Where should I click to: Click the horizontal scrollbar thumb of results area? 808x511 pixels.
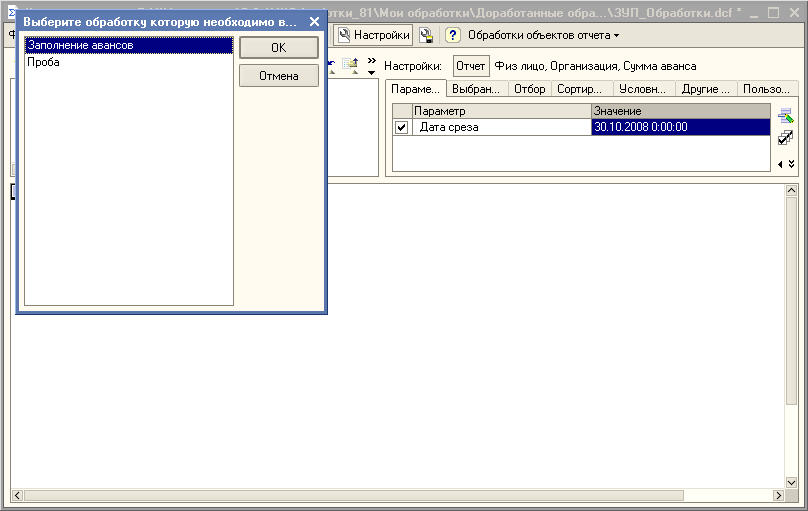pos(354,495)
